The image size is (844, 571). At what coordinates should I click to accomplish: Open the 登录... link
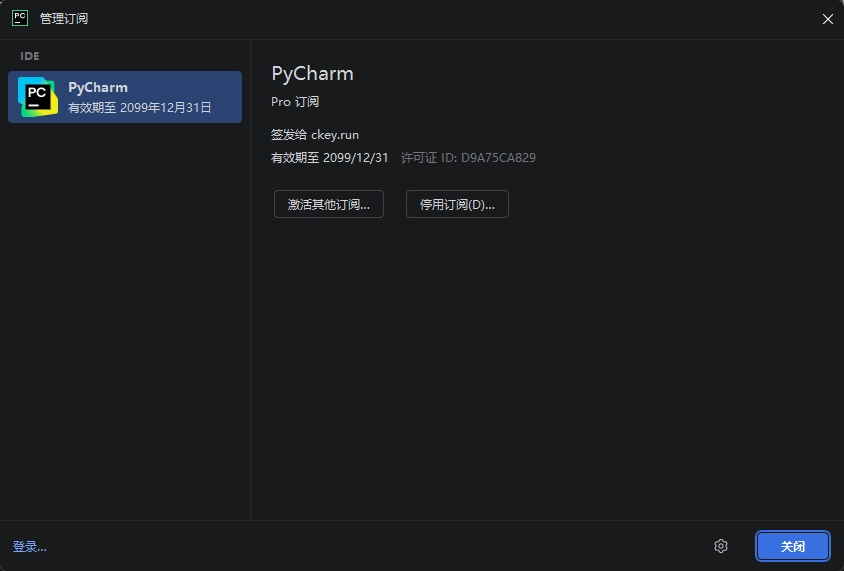click(x=30, y=547)
